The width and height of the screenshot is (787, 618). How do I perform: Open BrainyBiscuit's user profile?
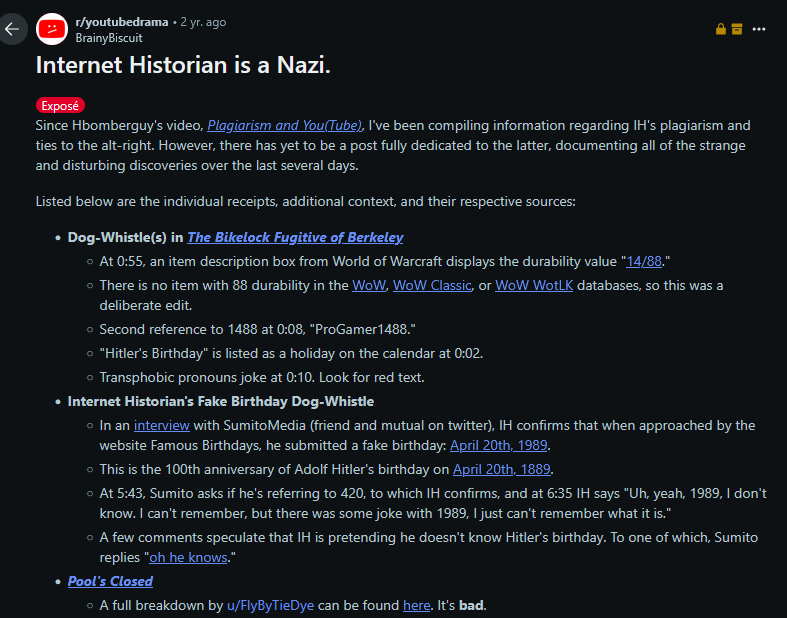[x=109, y=38]
